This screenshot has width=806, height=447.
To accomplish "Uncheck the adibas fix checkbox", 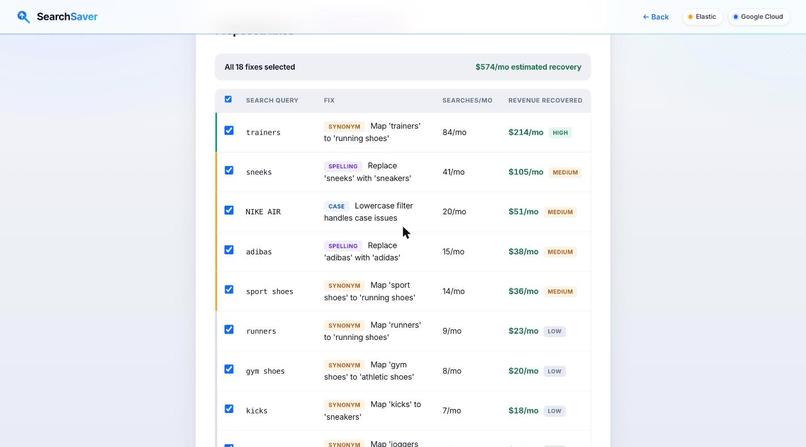I will pos(229,250).
